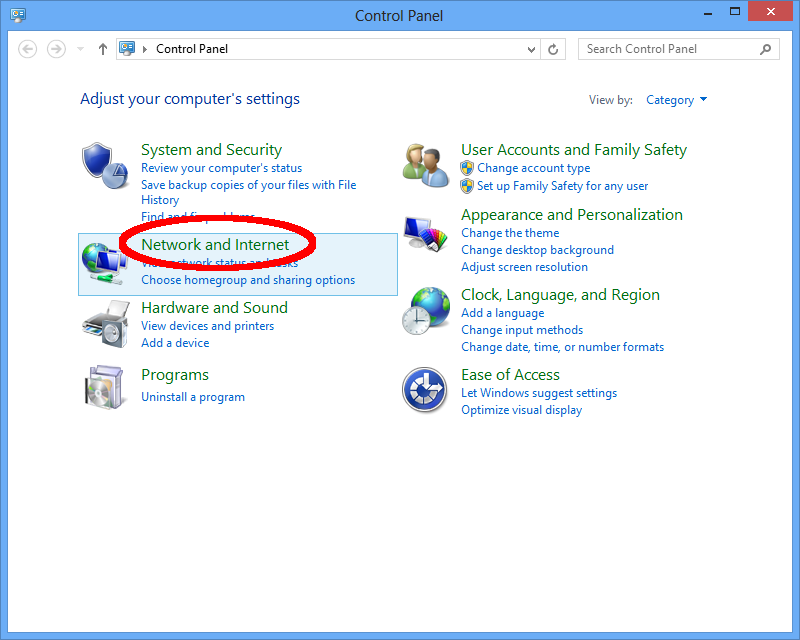Go back with the Back arrow
The height and width of the screenshot is (640, 800).
coord(28,49)
